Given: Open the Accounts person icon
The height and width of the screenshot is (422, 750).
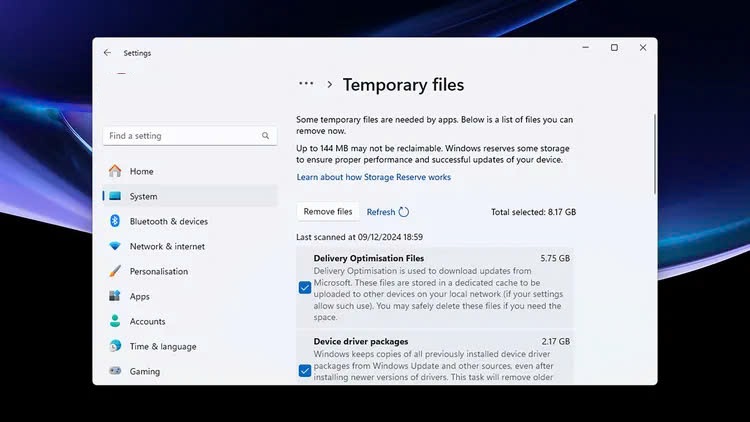Looking at the screenshot, I should pos(115,321).
